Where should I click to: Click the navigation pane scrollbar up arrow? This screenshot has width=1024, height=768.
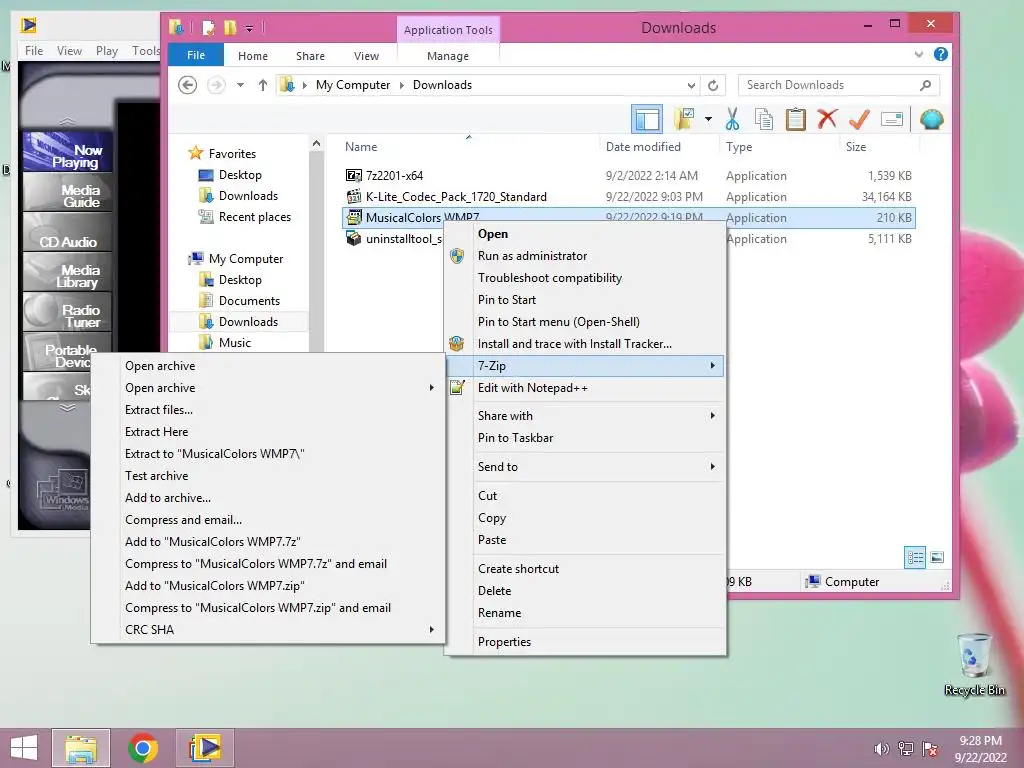tap(316, 144)
